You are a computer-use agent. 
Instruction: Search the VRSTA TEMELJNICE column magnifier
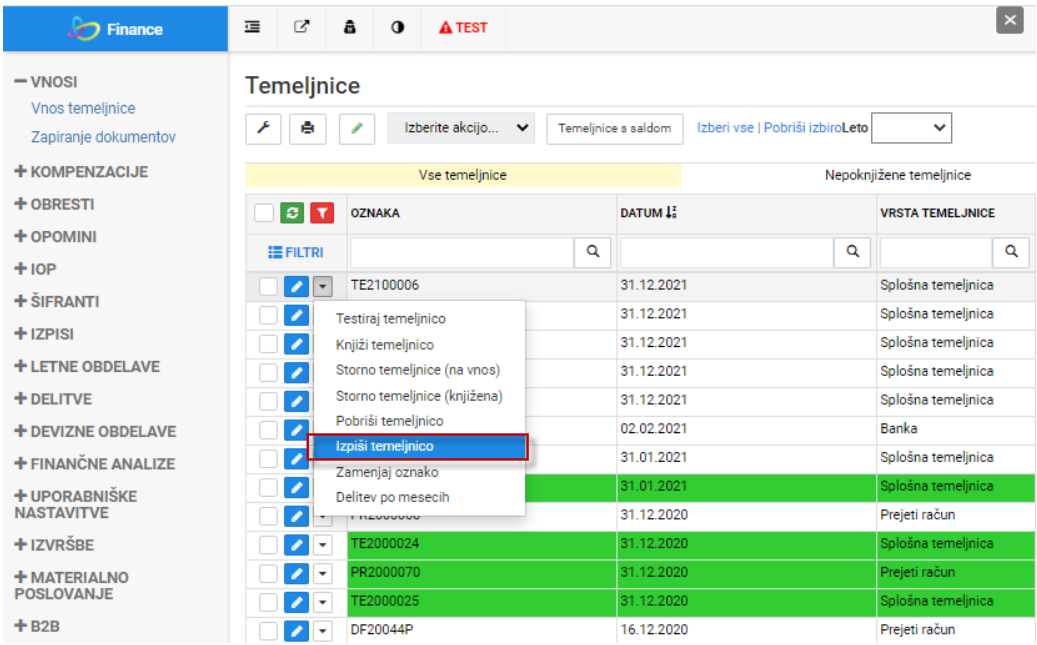pyautogui.click(x=1011, y=252)
